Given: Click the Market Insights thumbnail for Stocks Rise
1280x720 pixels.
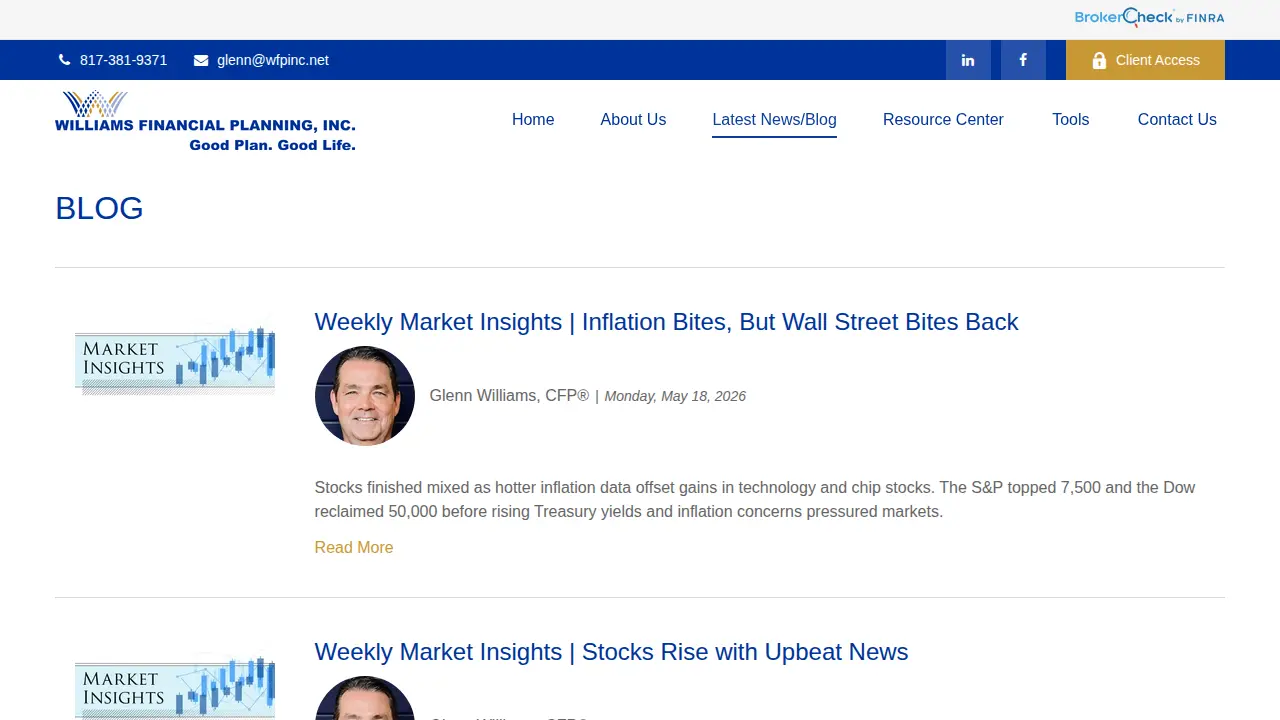Looking at the screenshot, I should [175, 686].
